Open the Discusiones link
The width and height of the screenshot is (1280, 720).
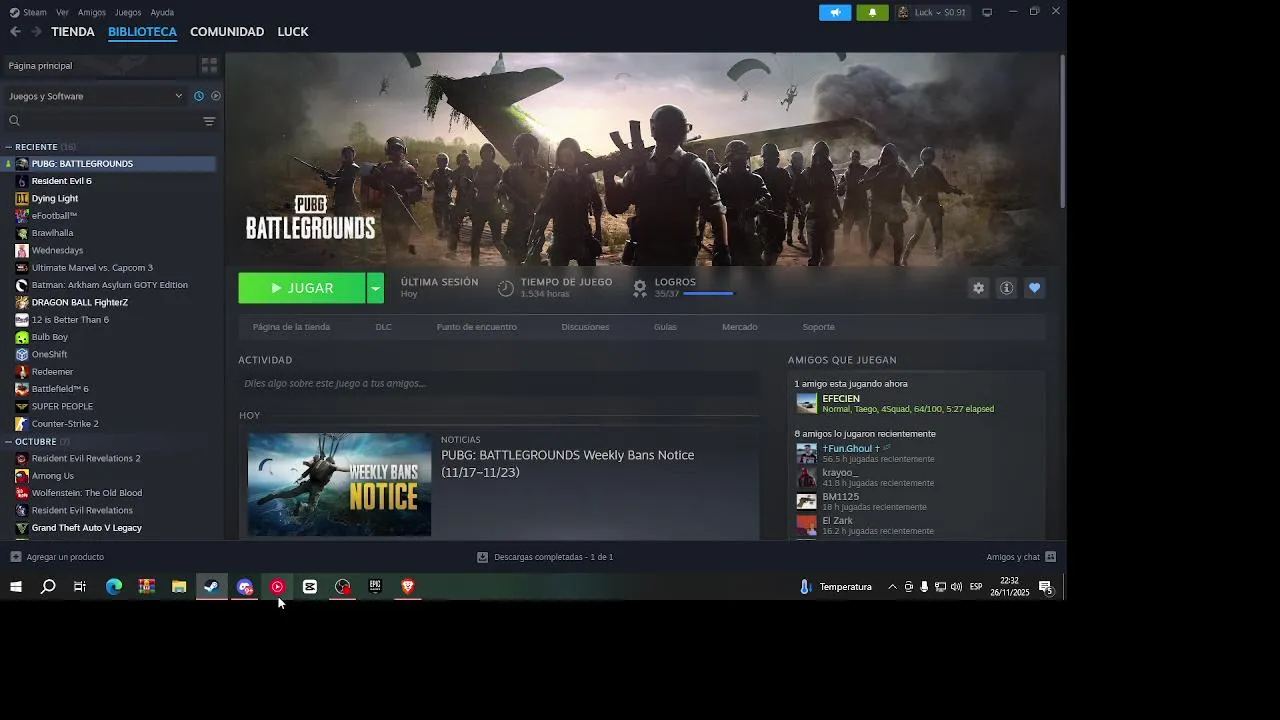[585, 327]
